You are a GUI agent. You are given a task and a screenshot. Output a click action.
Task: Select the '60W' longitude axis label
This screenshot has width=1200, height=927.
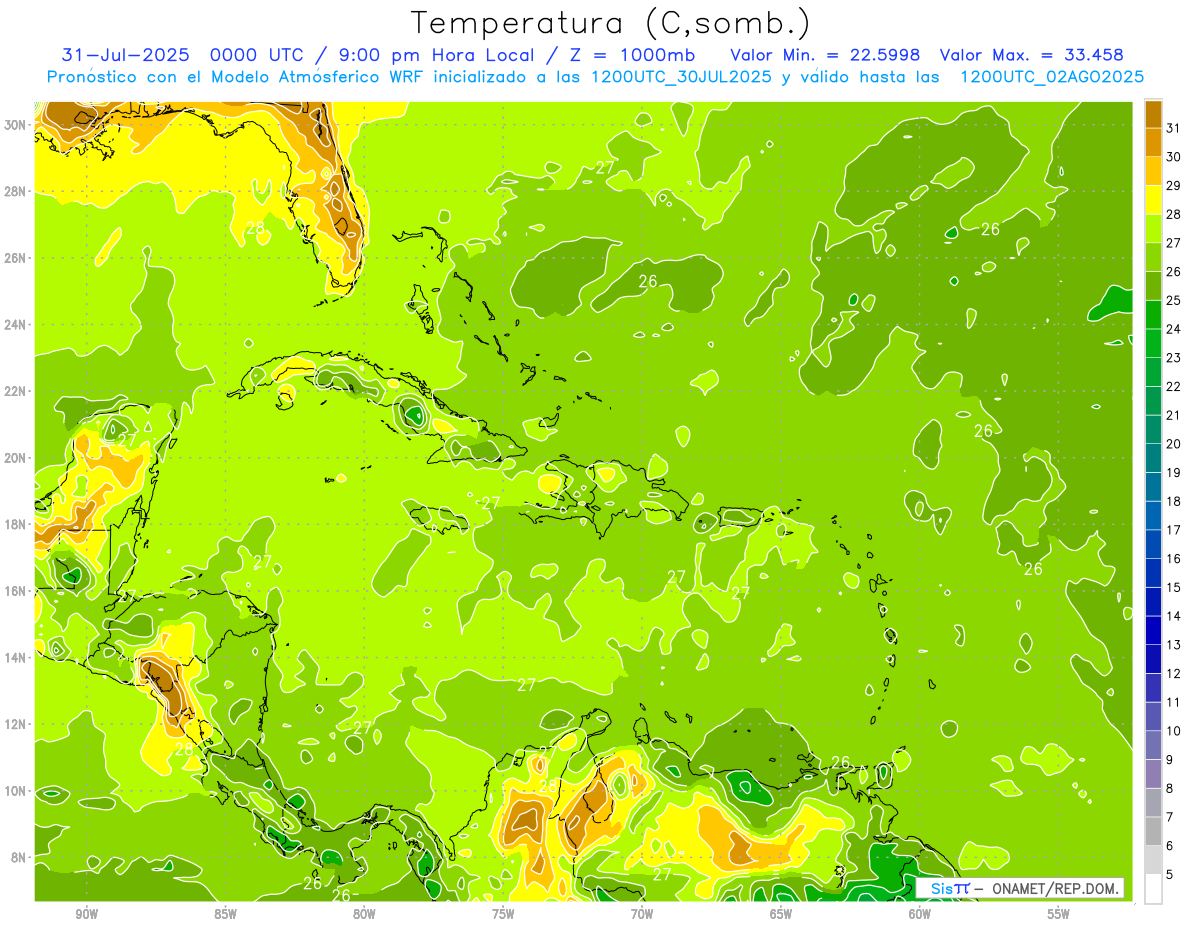[920, 914]
